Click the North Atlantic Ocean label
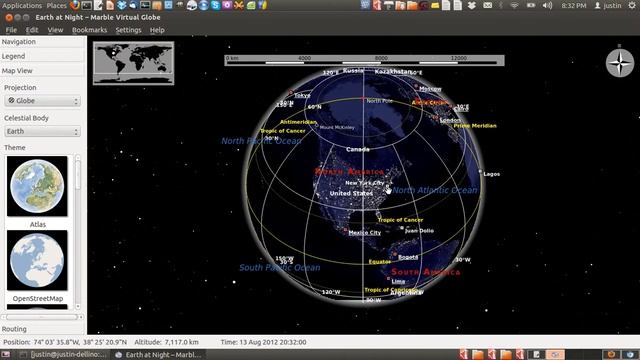The width and height of the screenshot is (640, 360). [x=435, y=190]
